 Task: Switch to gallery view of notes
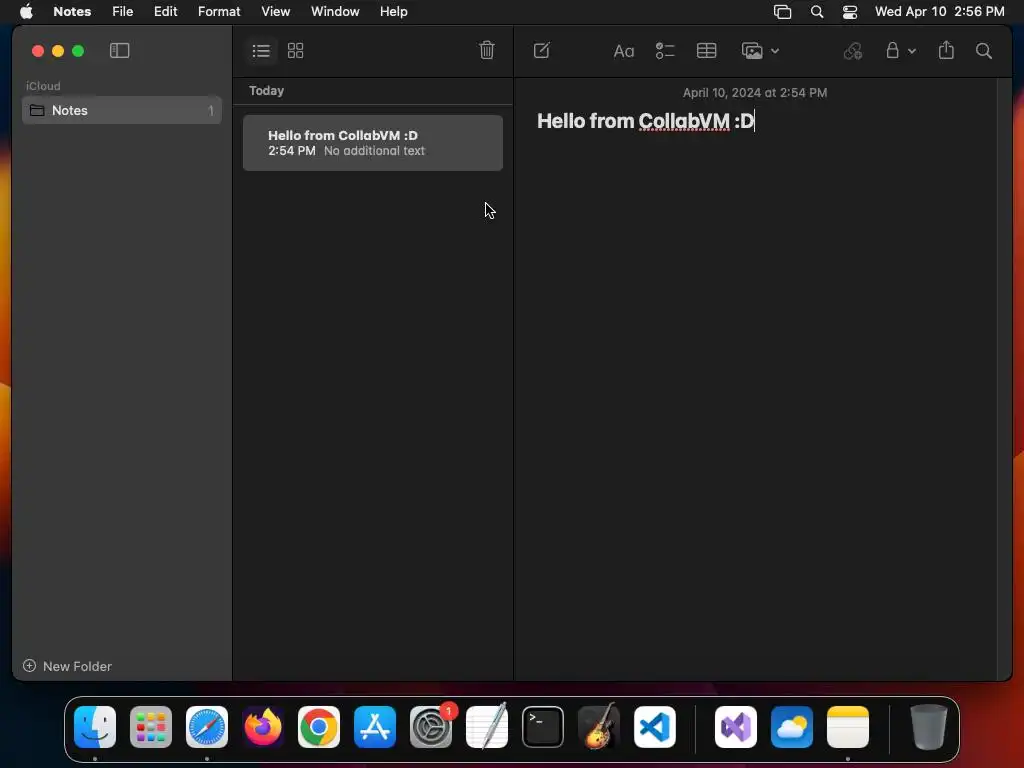pyautogui.click(x=296, y=50)
